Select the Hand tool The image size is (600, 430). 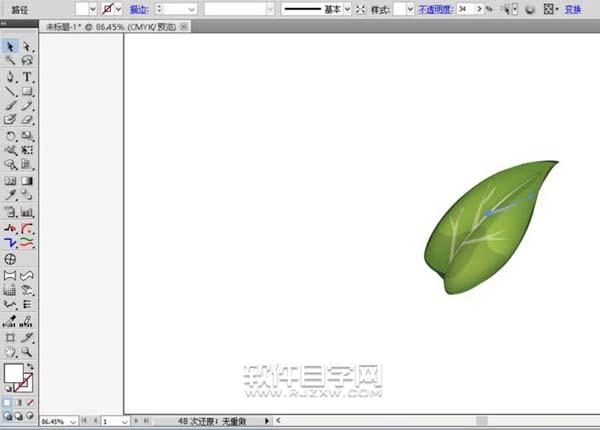click(x=10, y=352)
